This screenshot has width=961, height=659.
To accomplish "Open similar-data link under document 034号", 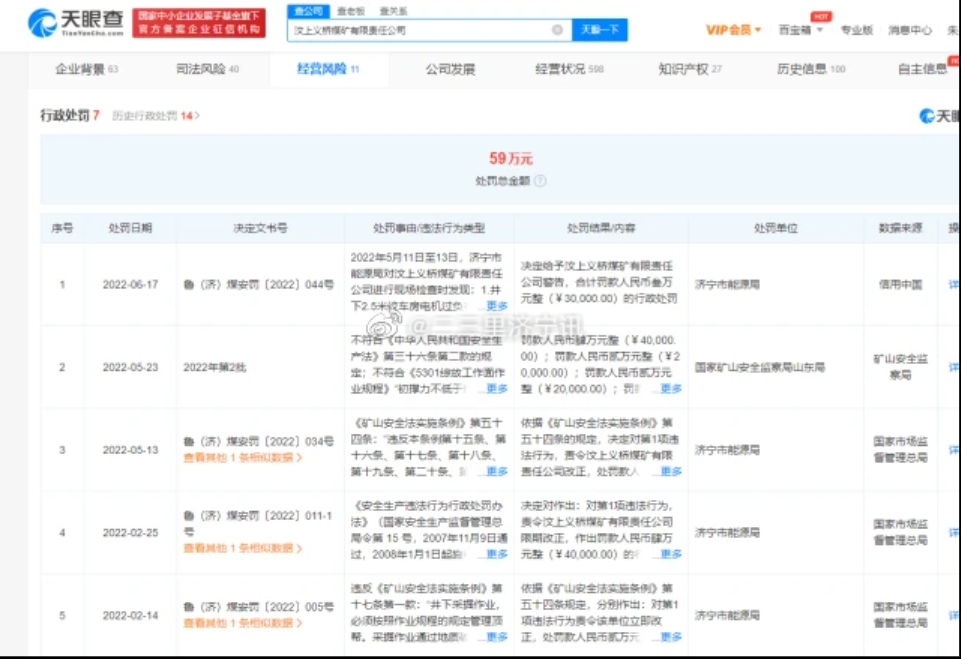I will tap(243, 457).
